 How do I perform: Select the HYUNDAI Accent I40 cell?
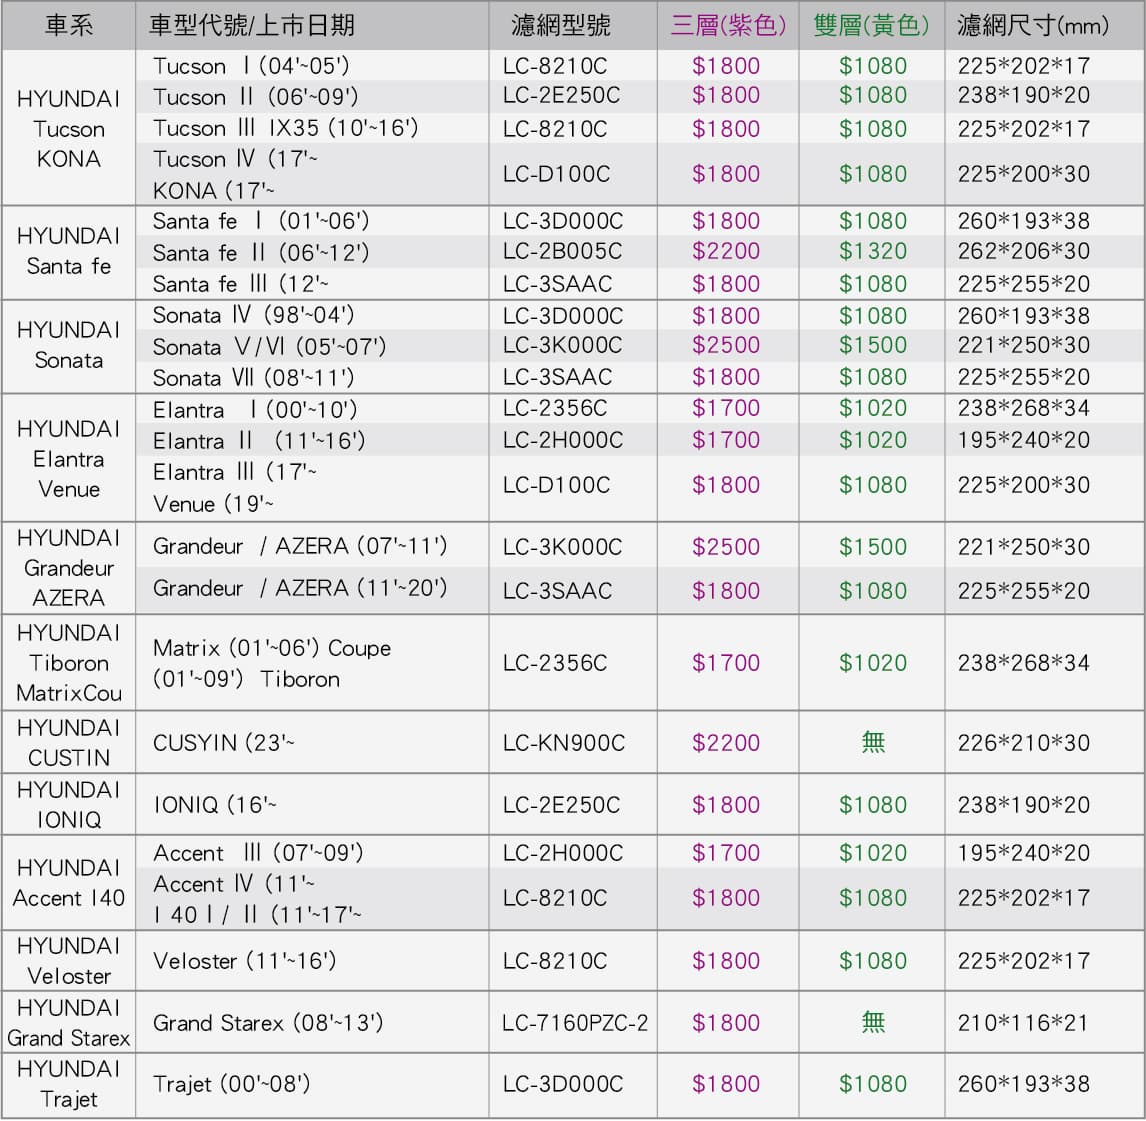point(69,883)
